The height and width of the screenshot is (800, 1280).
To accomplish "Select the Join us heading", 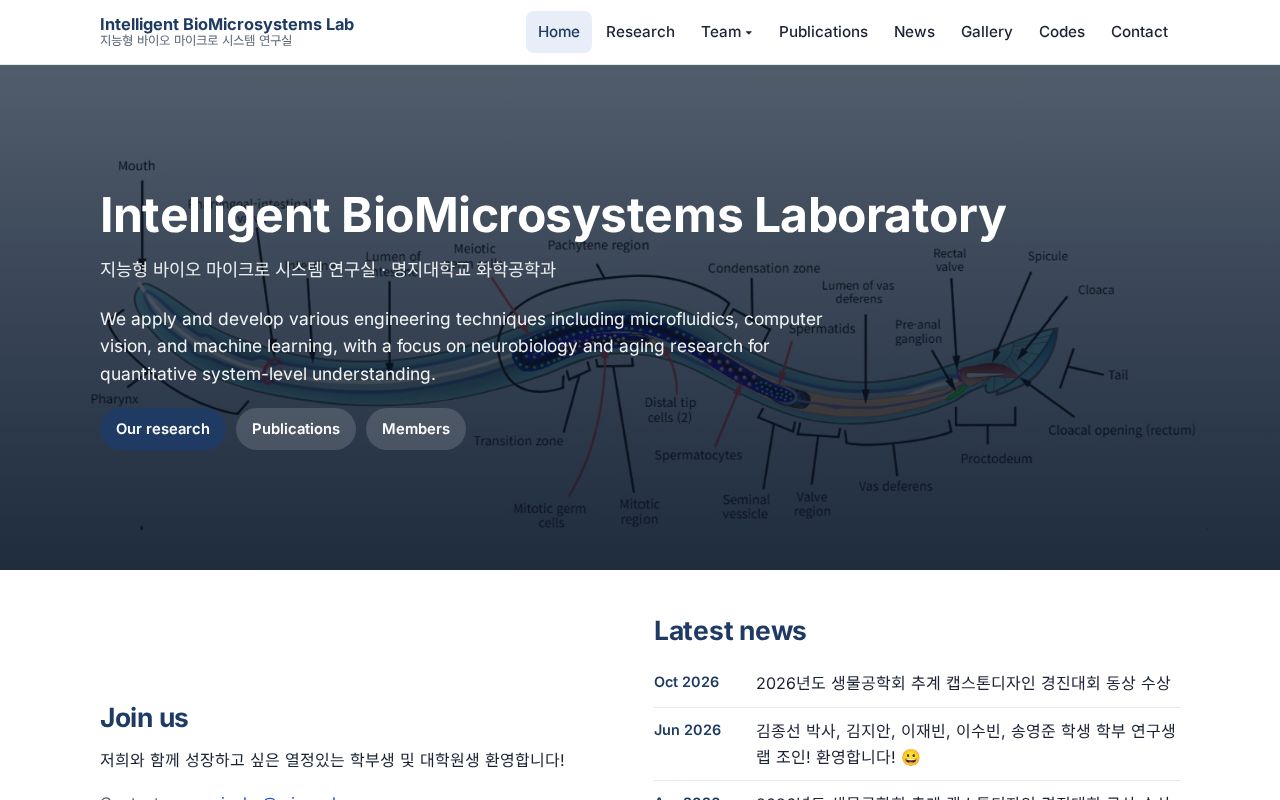I will (x=144, y=718).
